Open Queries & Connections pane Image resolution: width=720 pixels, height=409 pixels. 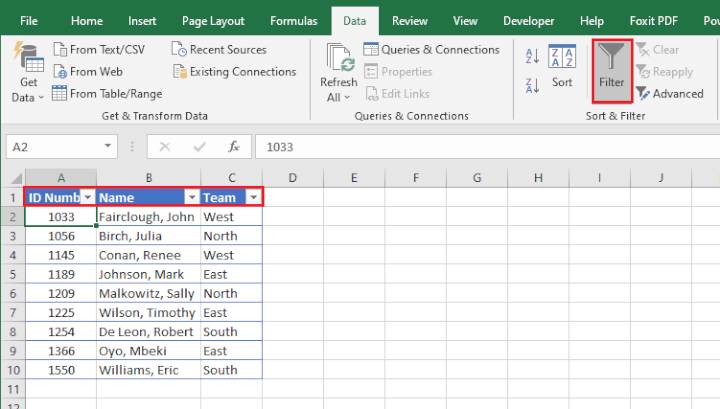[x=432, y=50]
